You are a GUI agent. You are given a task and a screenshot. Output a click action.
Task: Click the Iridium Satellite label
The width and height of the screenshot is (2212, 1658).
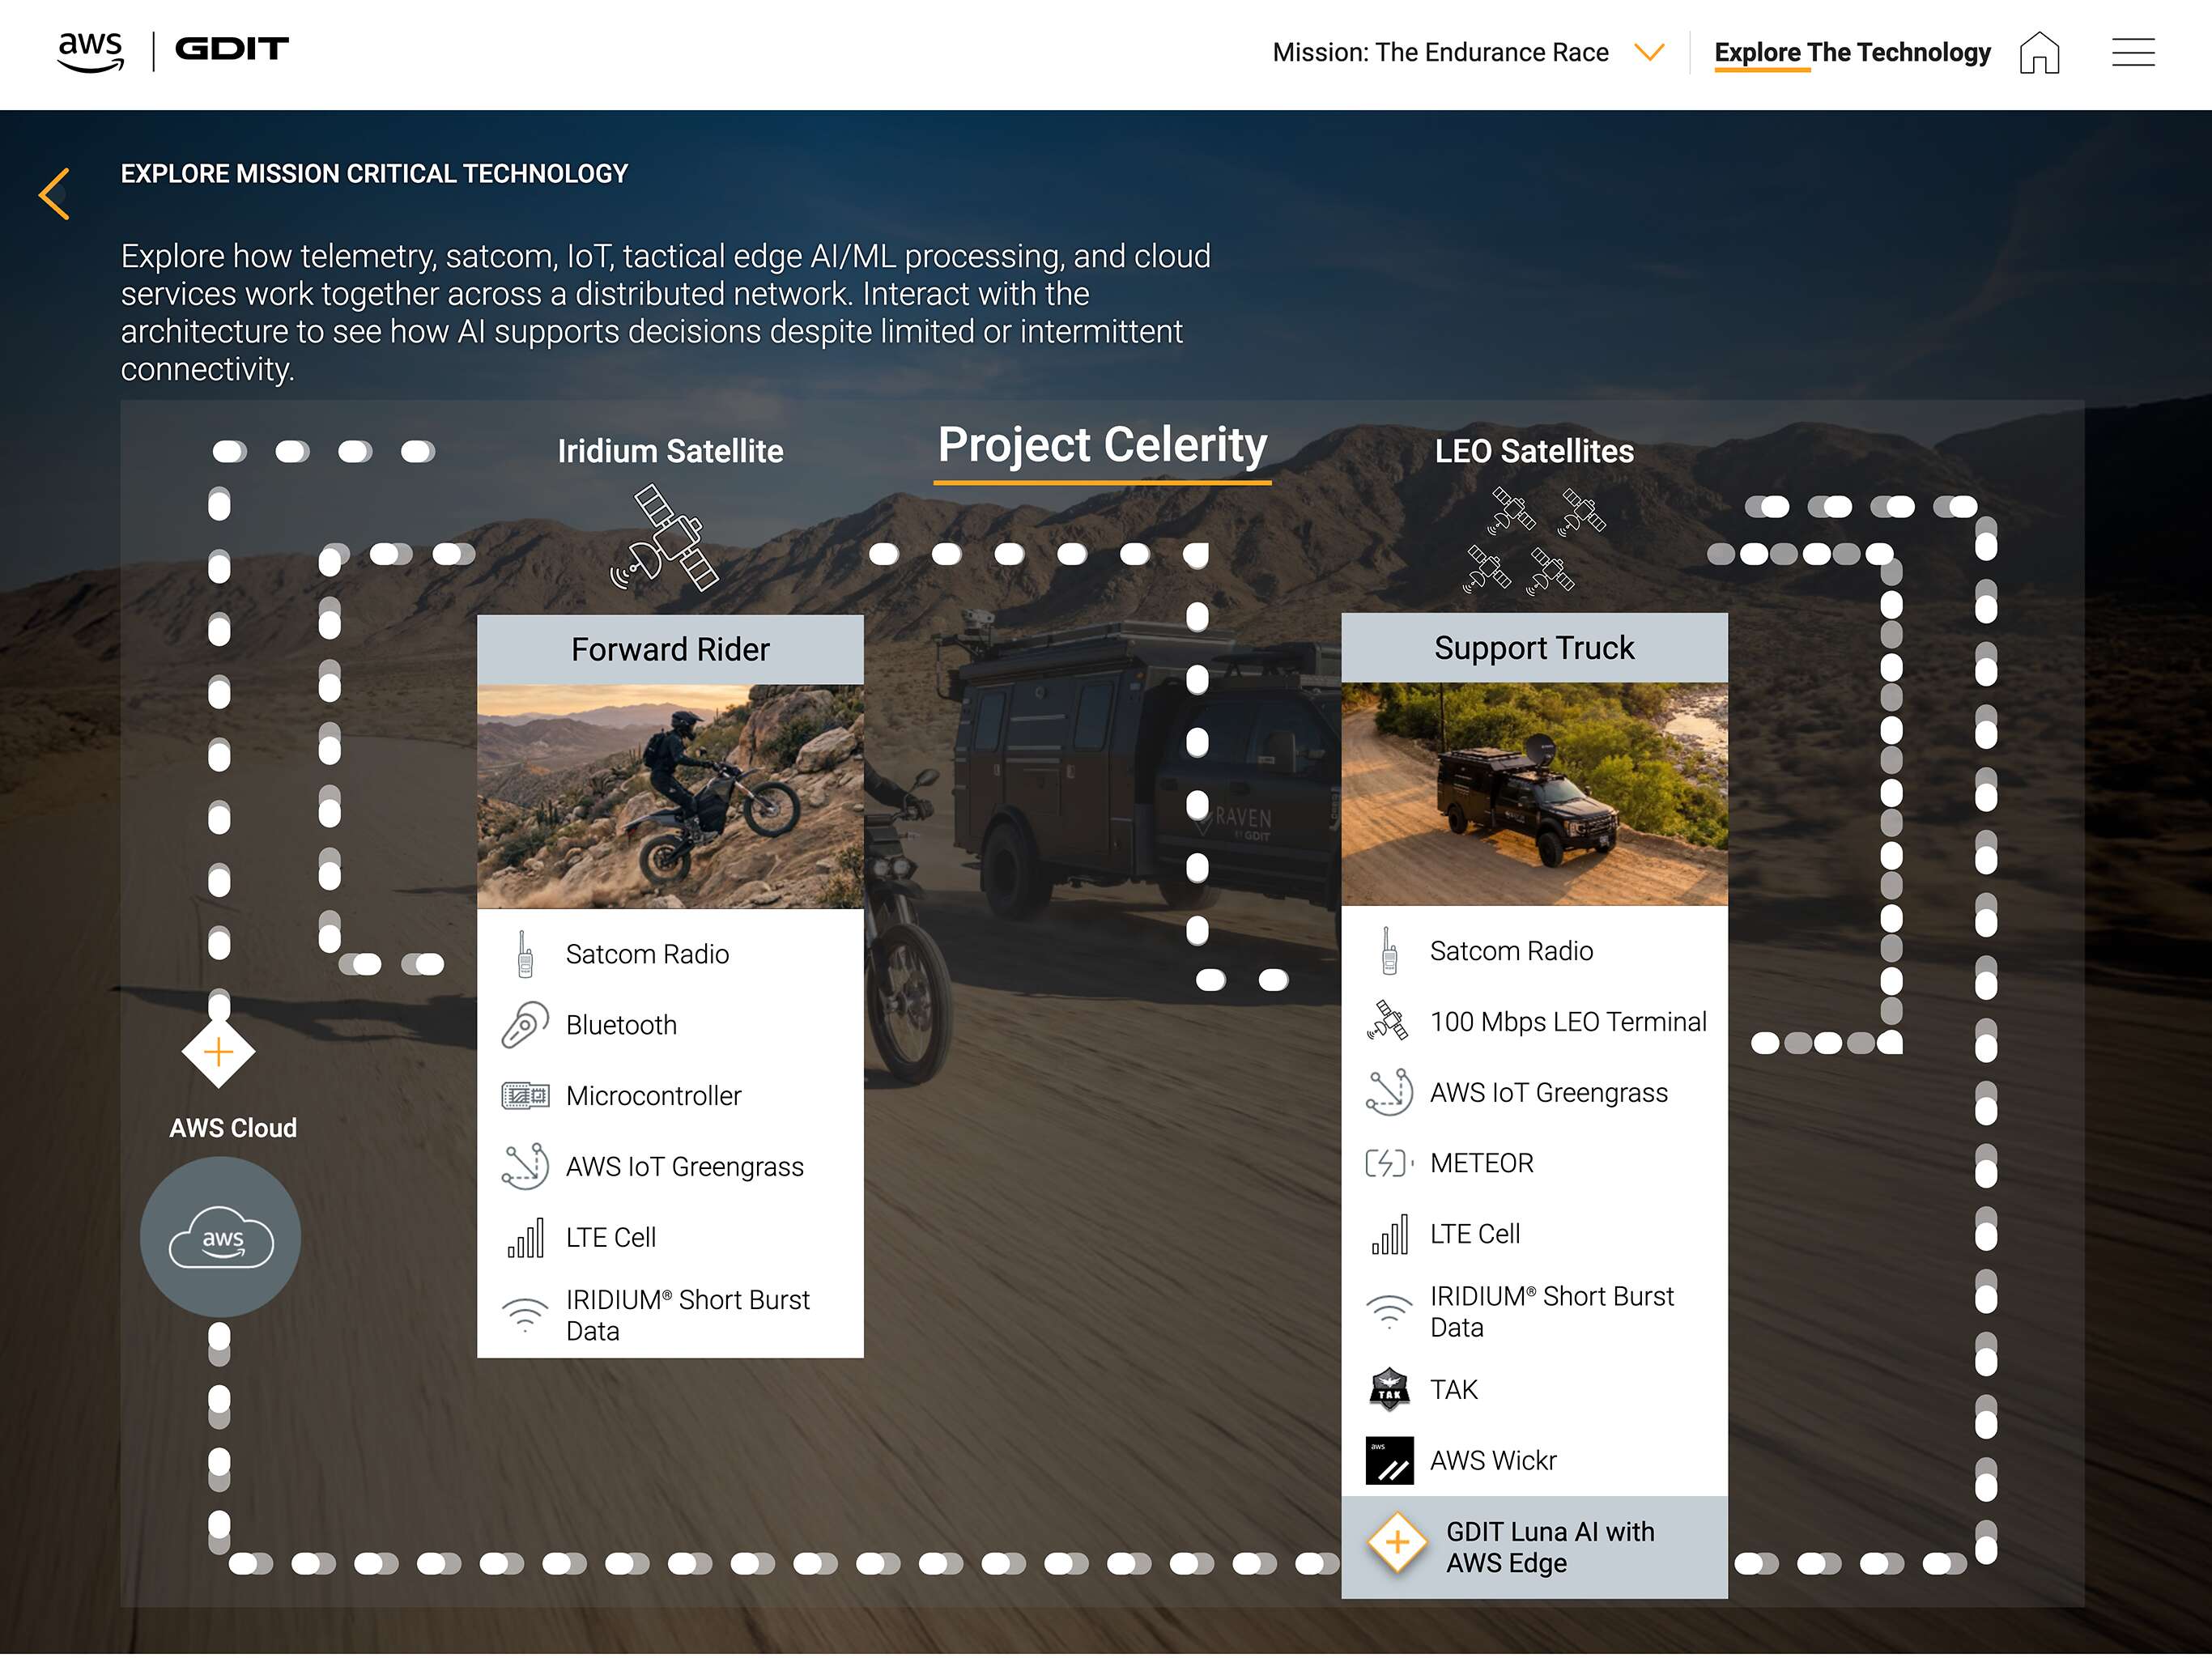pos(670,451)
